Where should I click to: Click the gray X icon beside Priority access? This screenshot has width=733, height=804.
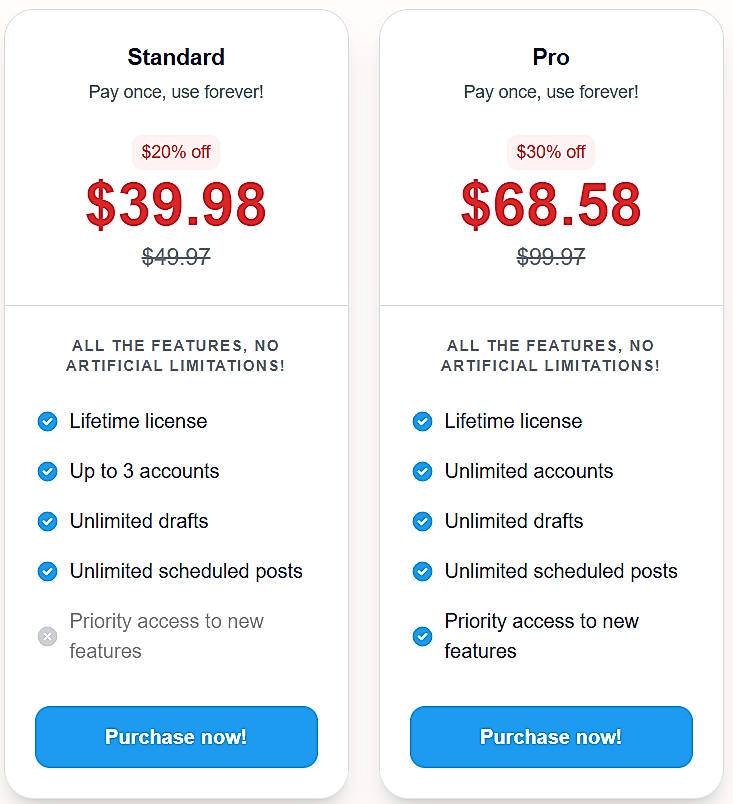tap(47, 636)
